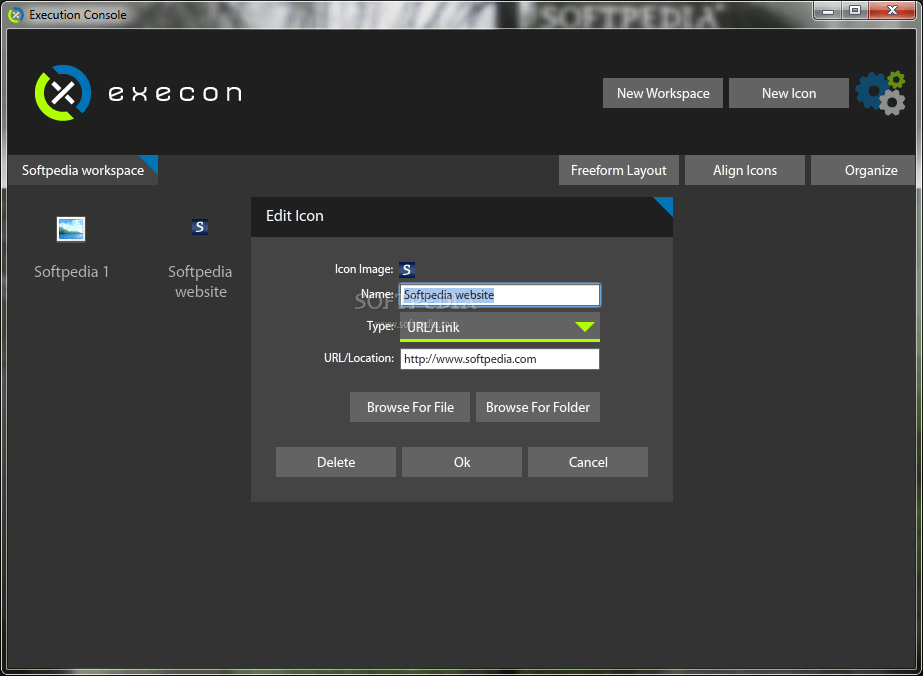Minimize the Execution Console window
The image size is (923, 676).
tap(828, 10)
